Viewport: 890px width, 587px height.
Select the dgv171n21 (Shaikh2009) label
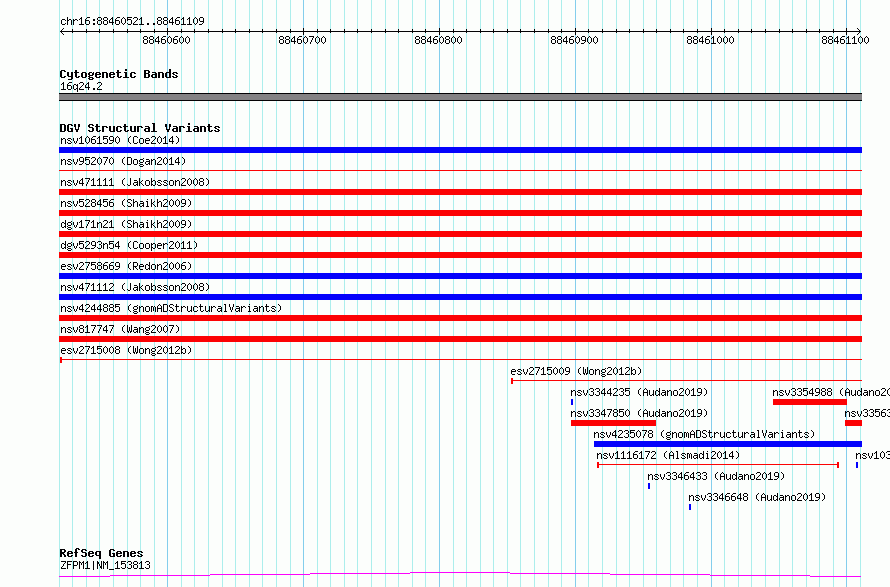[126, 224]
